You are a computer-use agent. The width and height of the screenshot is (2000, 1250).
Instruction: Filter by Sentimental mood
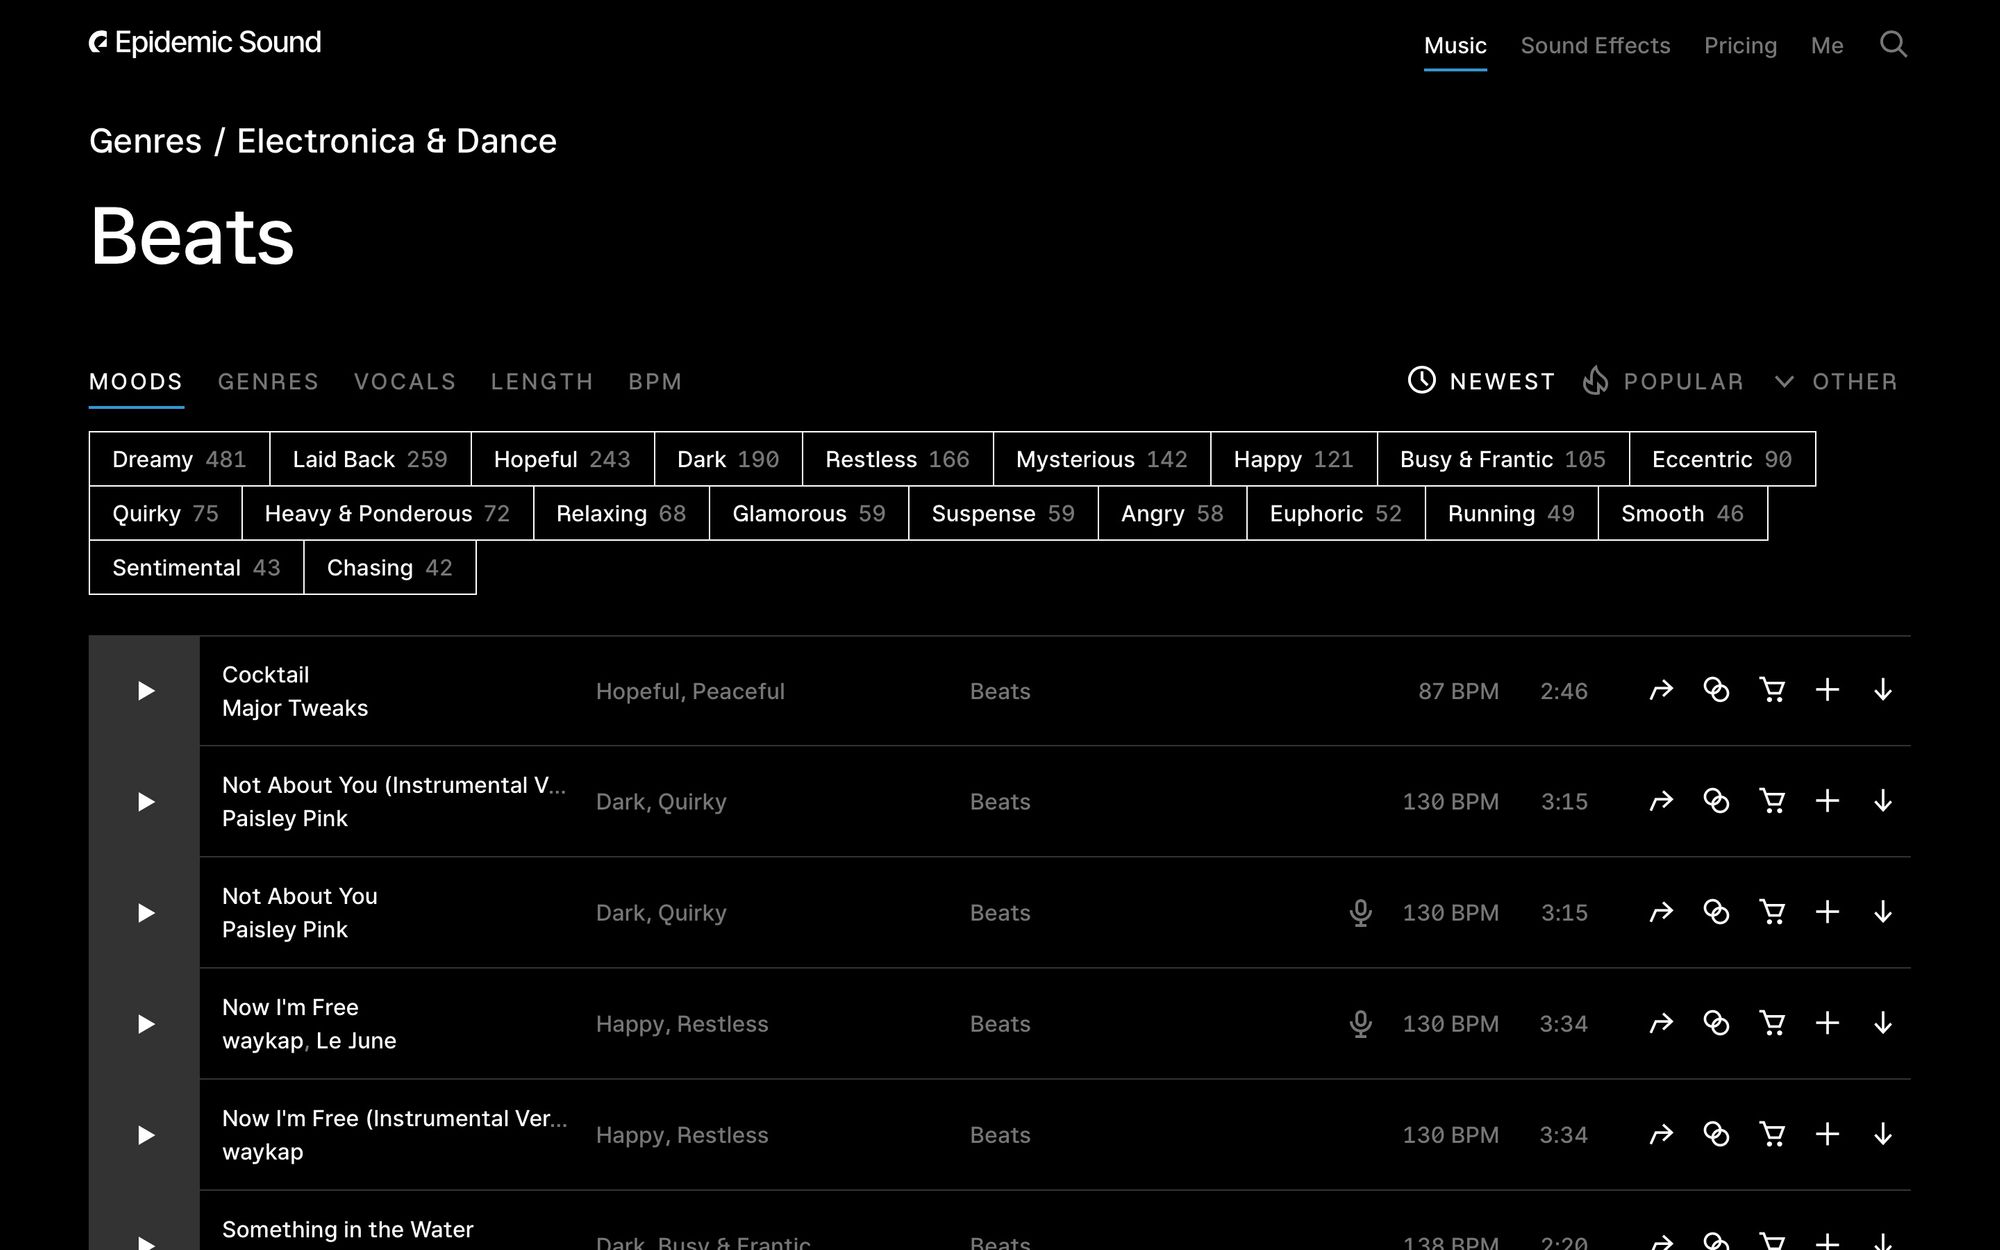(196, 567)
